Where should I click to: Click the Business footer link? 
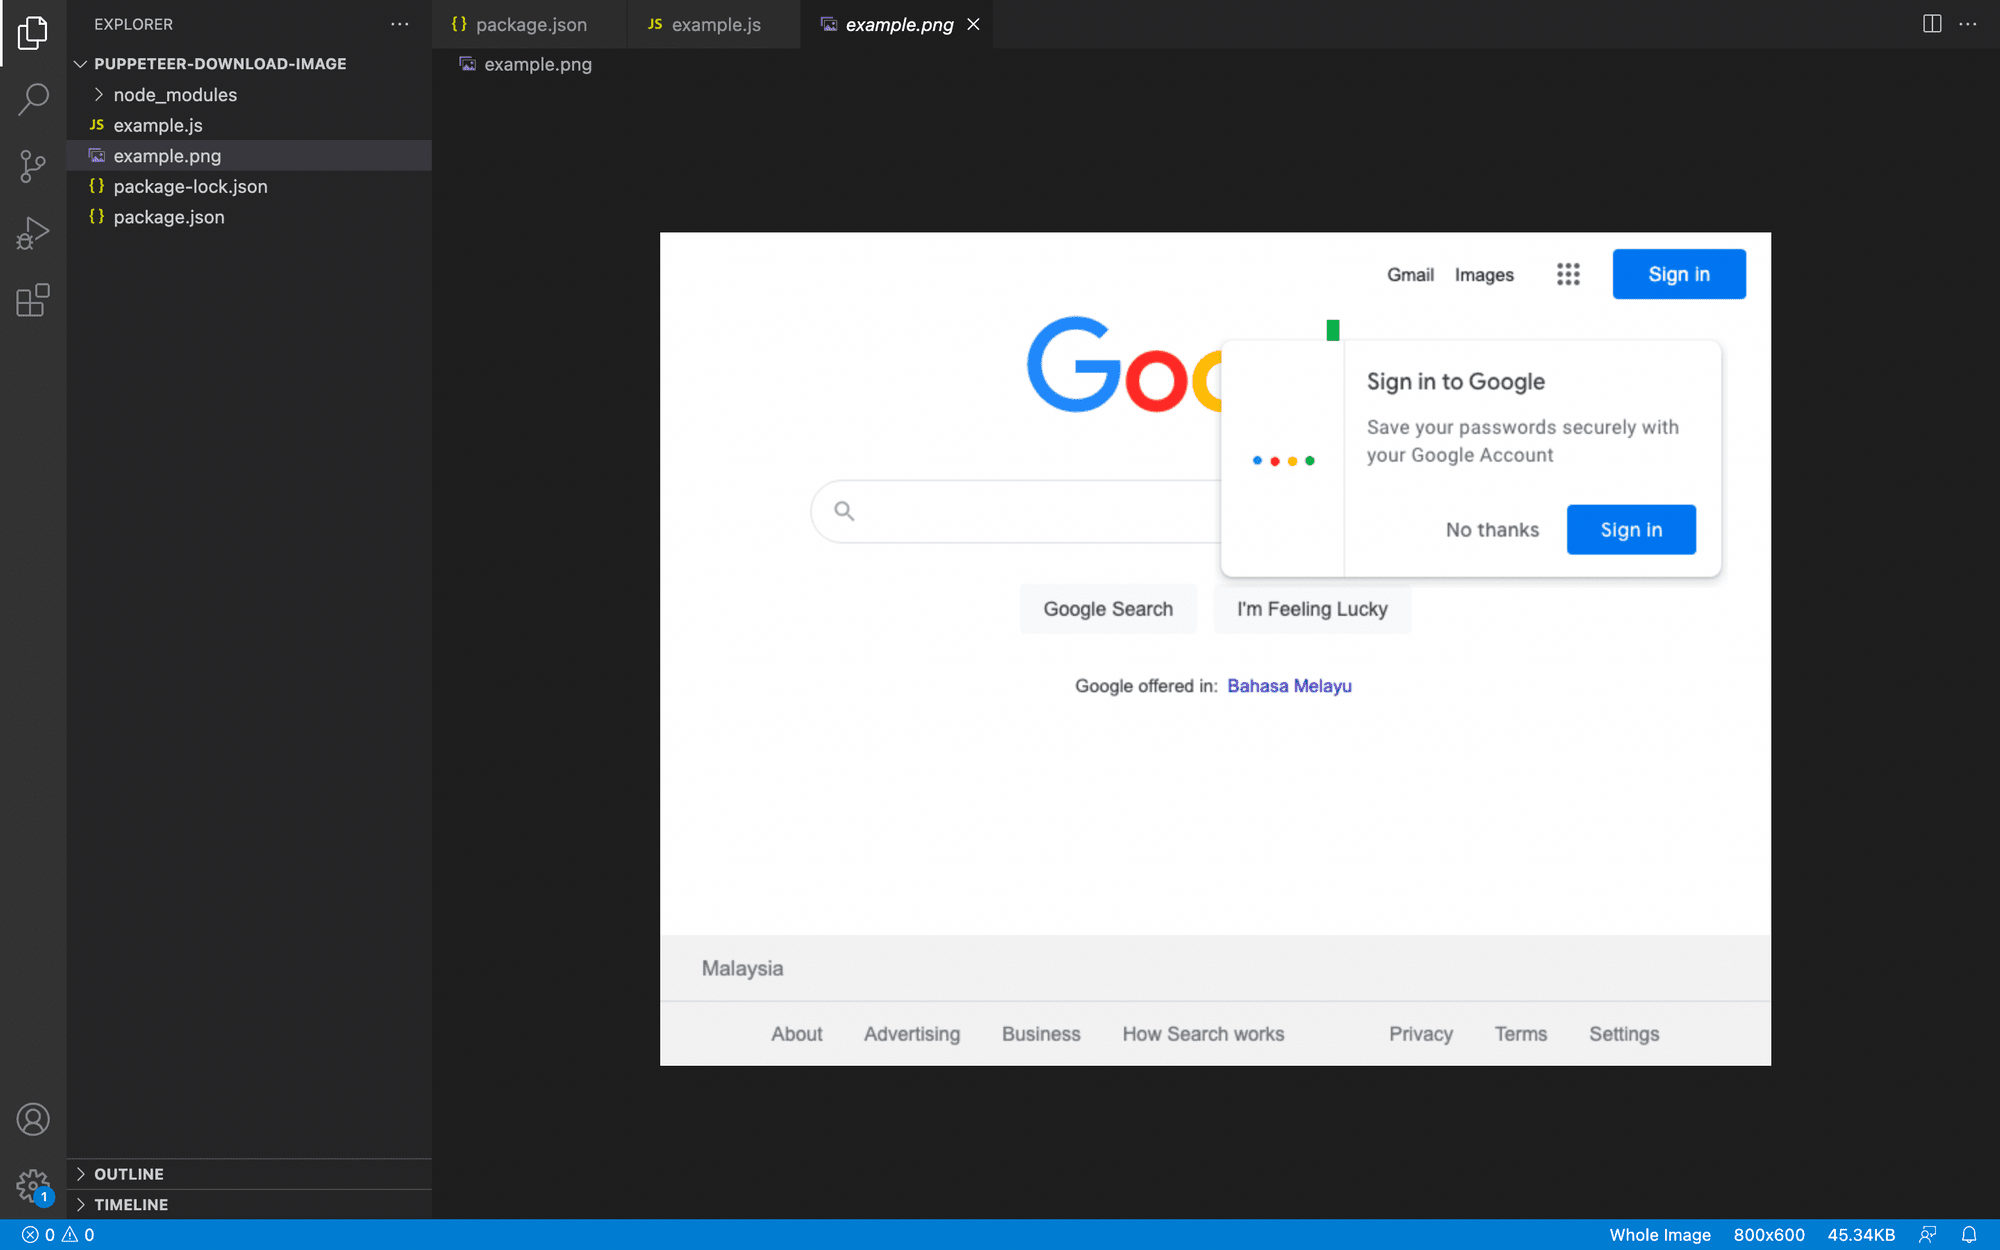(1041, 1034)
